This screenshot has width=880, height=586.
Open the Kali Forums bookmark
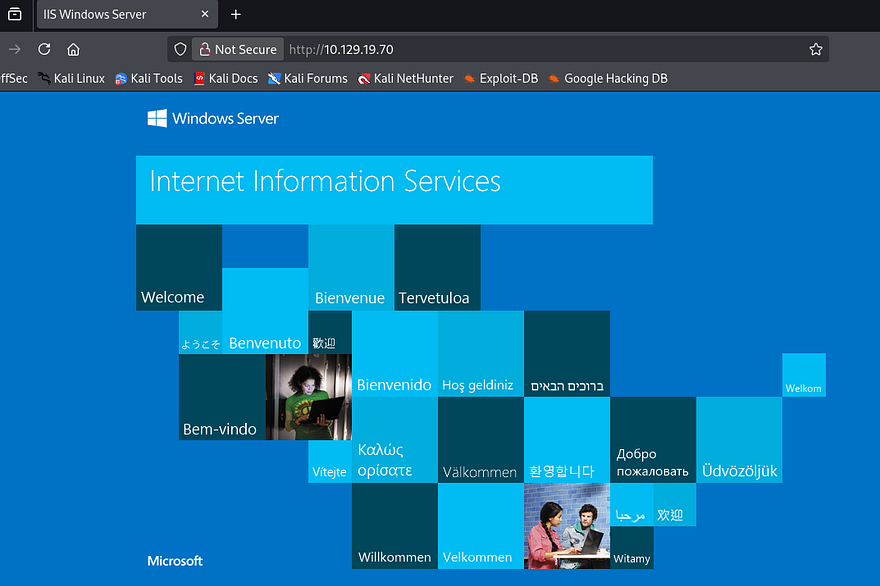point(308,78)
